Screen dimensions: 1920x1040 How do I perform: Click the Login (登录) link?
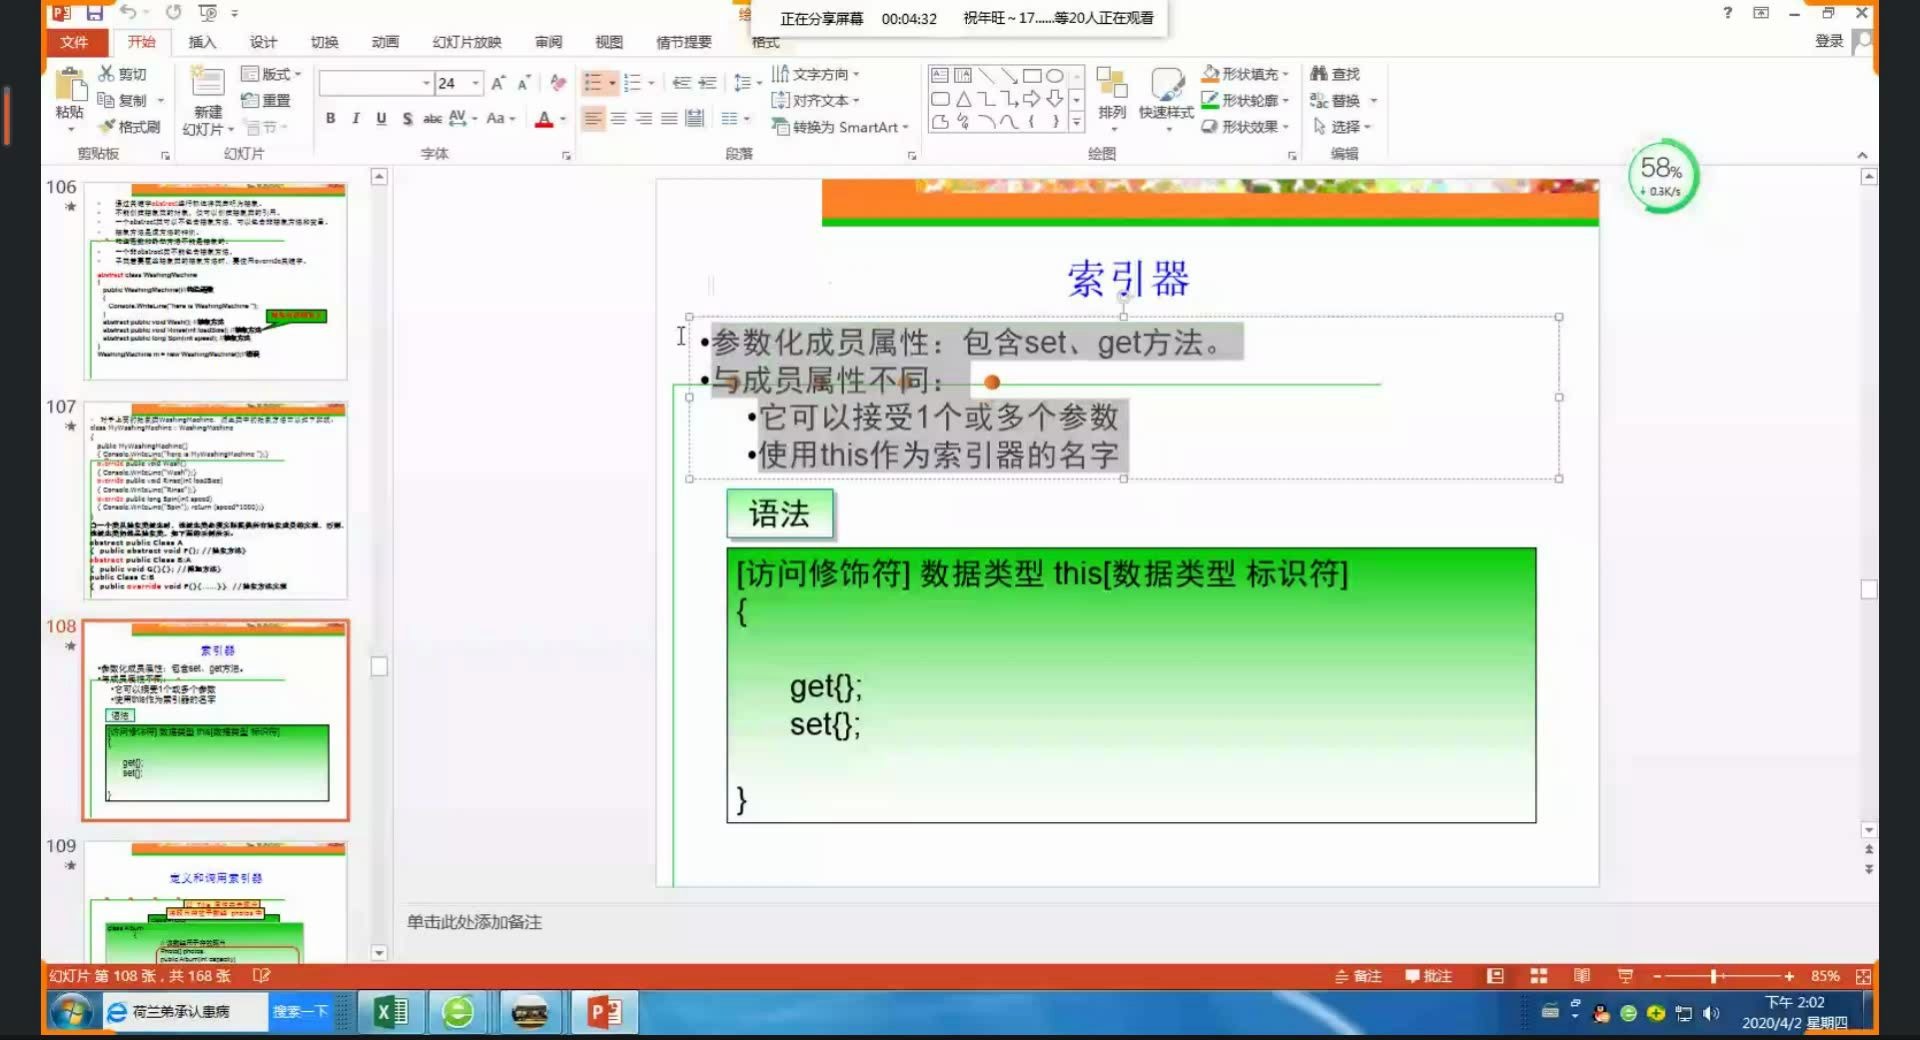(1829, 41)
